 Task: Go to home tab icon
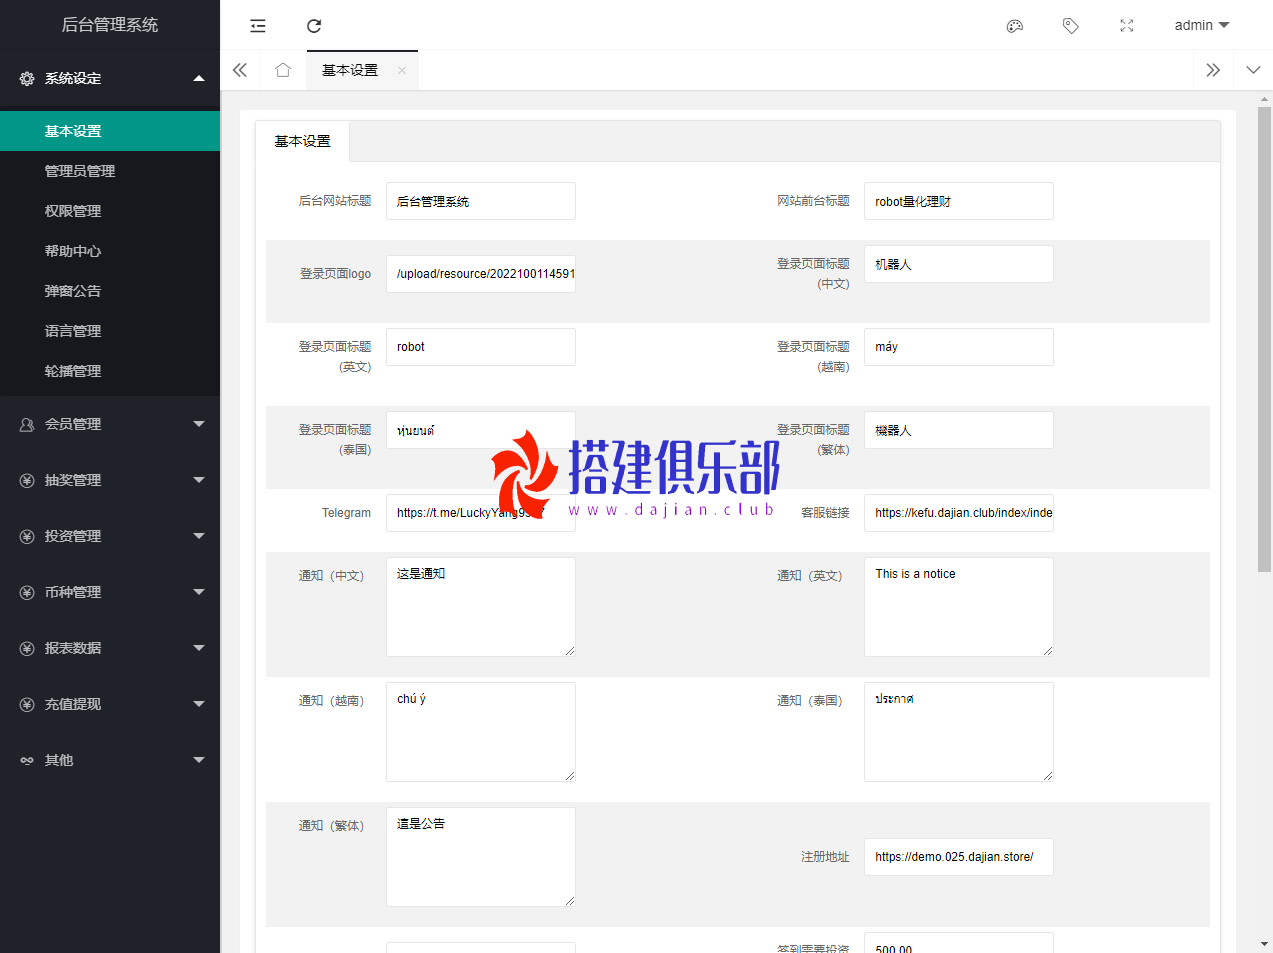tap(283, 70)
